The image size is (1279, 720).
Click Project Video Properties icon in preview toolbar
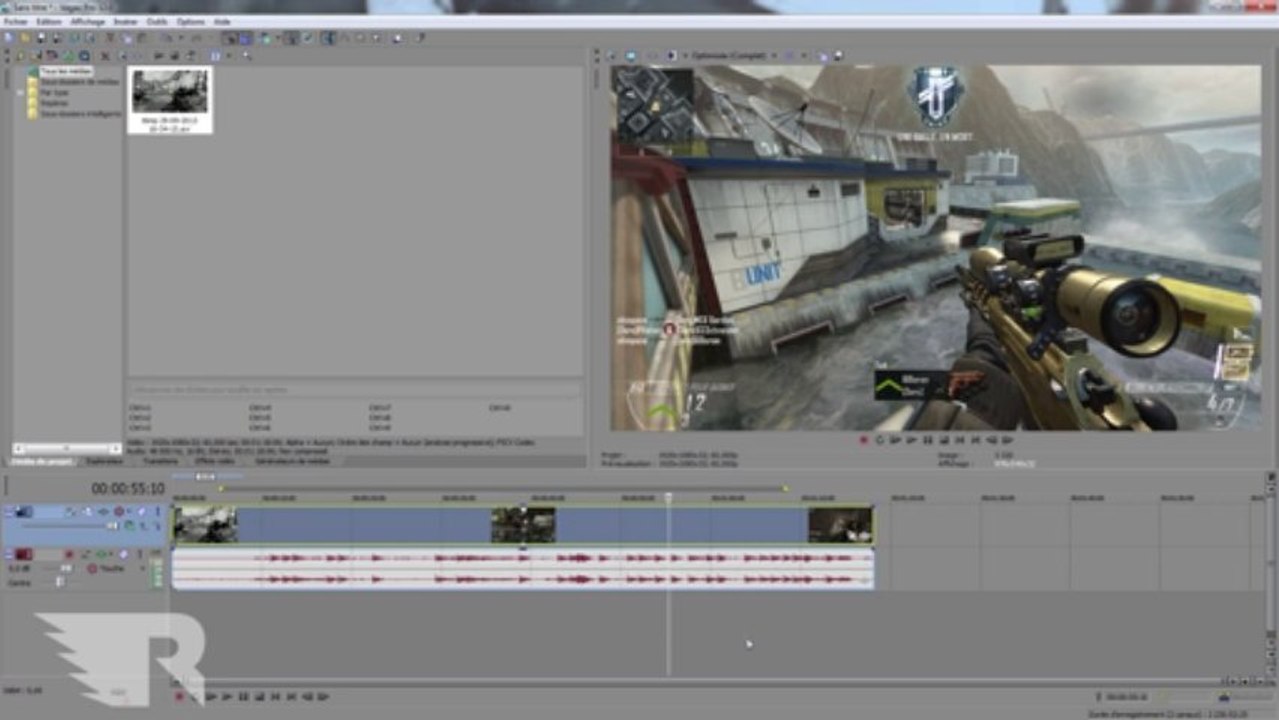tap(610, 56)
